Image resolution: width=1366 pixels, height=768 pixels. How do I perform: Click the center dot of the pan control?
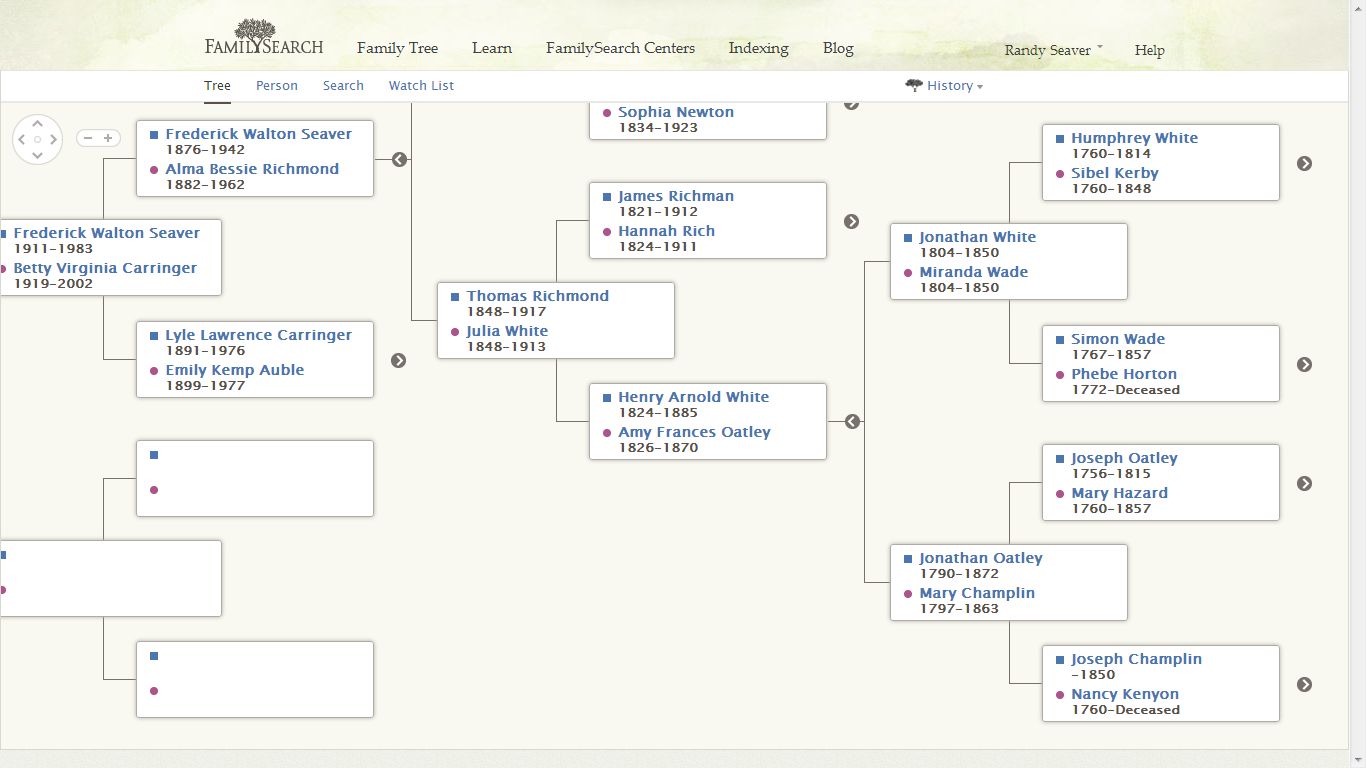pyautogui.click(x=37, y=140)
